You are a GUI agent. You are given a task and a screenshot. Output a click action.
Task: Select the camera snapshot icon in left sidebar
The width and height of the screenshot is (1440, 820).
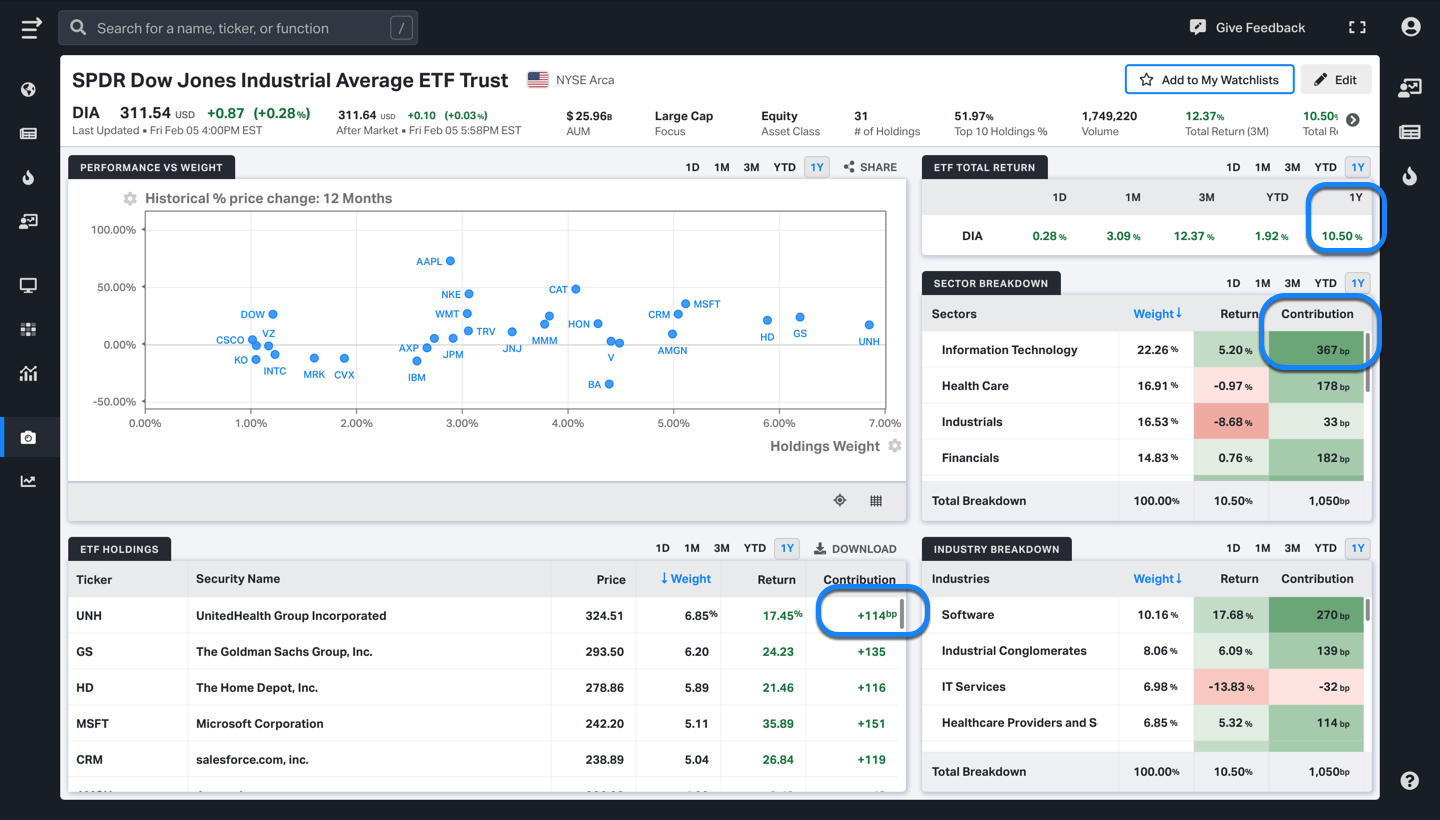click(x=28, y=438)
